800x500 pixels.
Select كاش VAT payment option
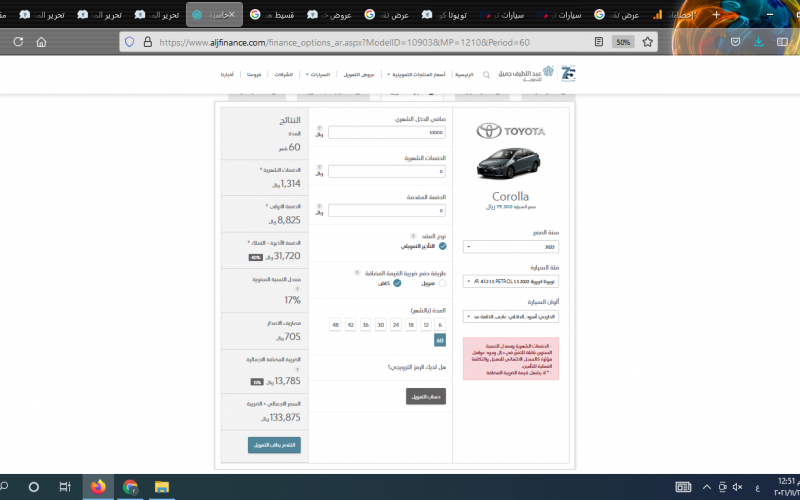coord(397,283)
